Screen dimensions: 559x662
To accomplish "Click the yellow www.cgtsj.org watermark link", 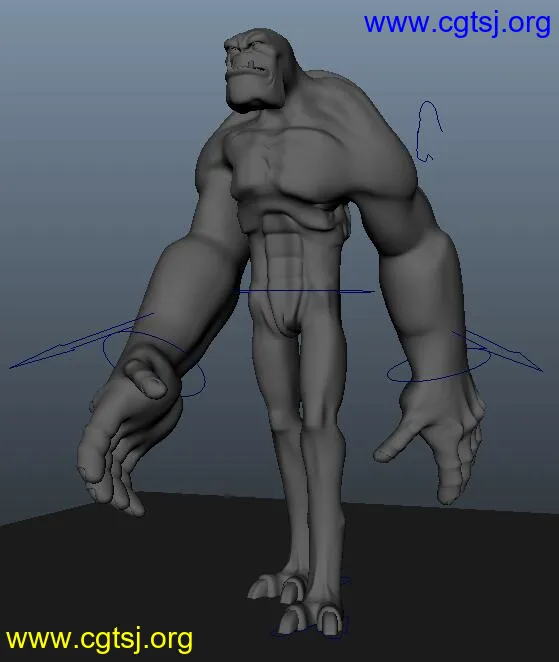I will click(100, 639).
